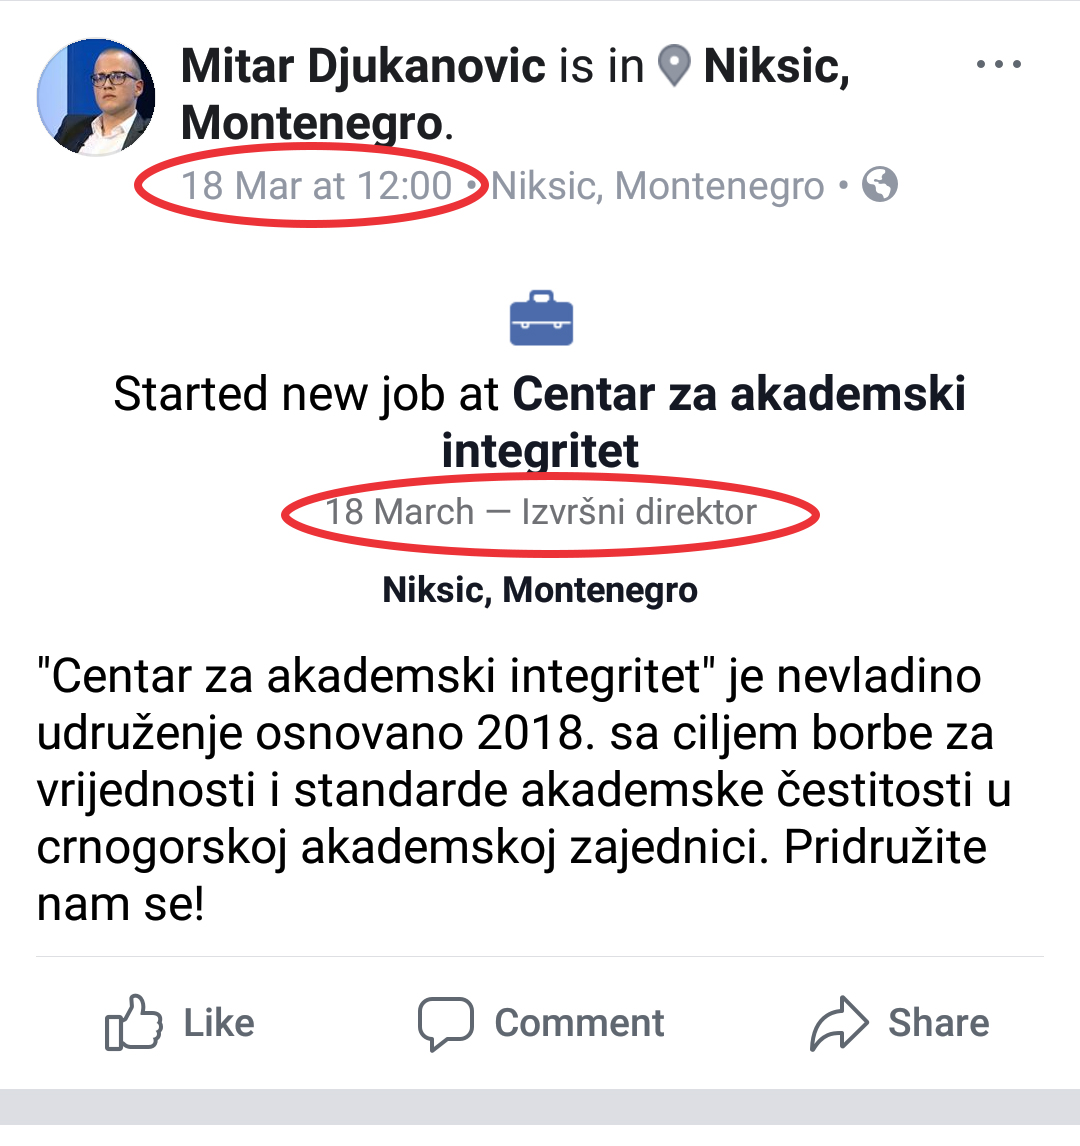Open the Centar za akademski integritet page
The height and width of the screenshot is (1146, 1080).
click(x=738, y=394)
